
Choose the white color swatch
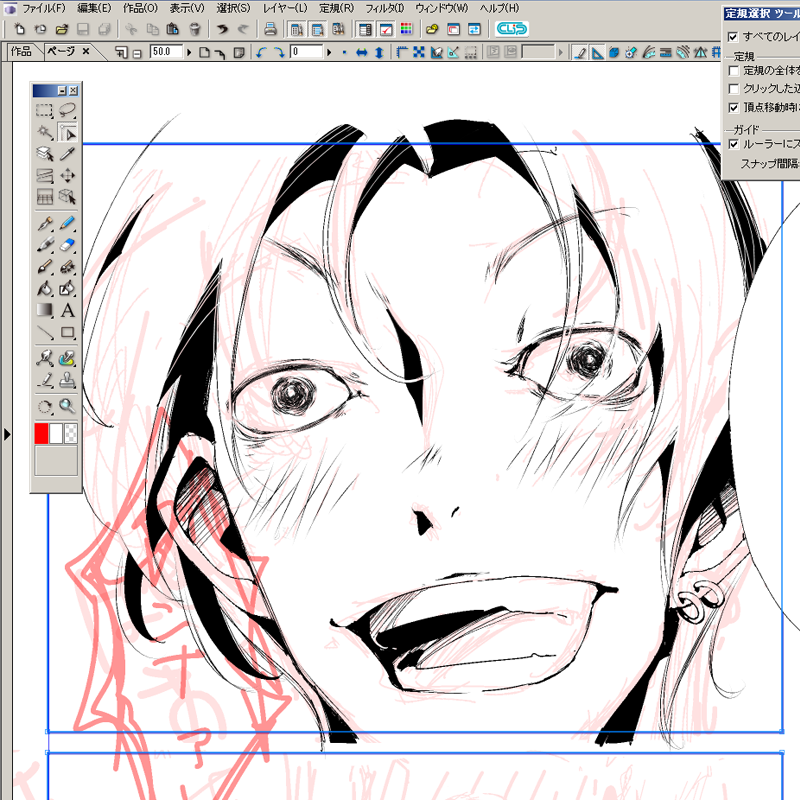[x=56, y=433]
